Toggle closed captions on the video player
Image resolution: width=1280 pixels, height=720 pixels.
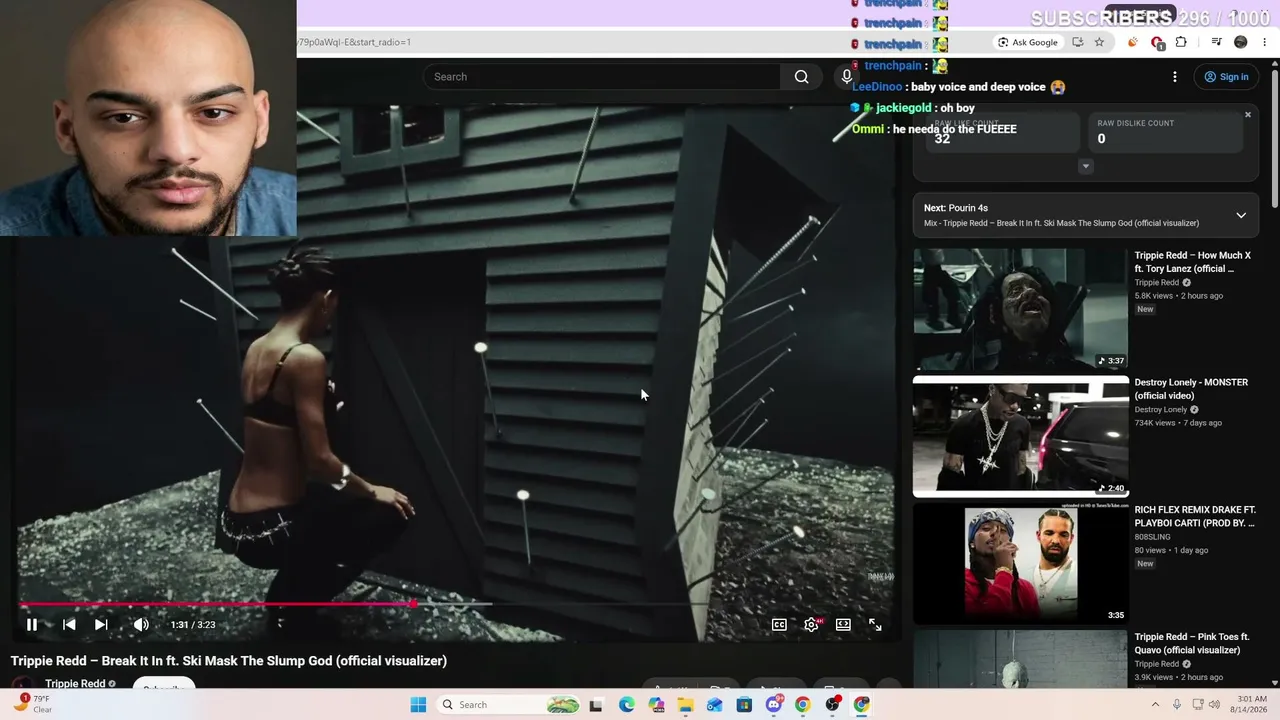point(779,625)
